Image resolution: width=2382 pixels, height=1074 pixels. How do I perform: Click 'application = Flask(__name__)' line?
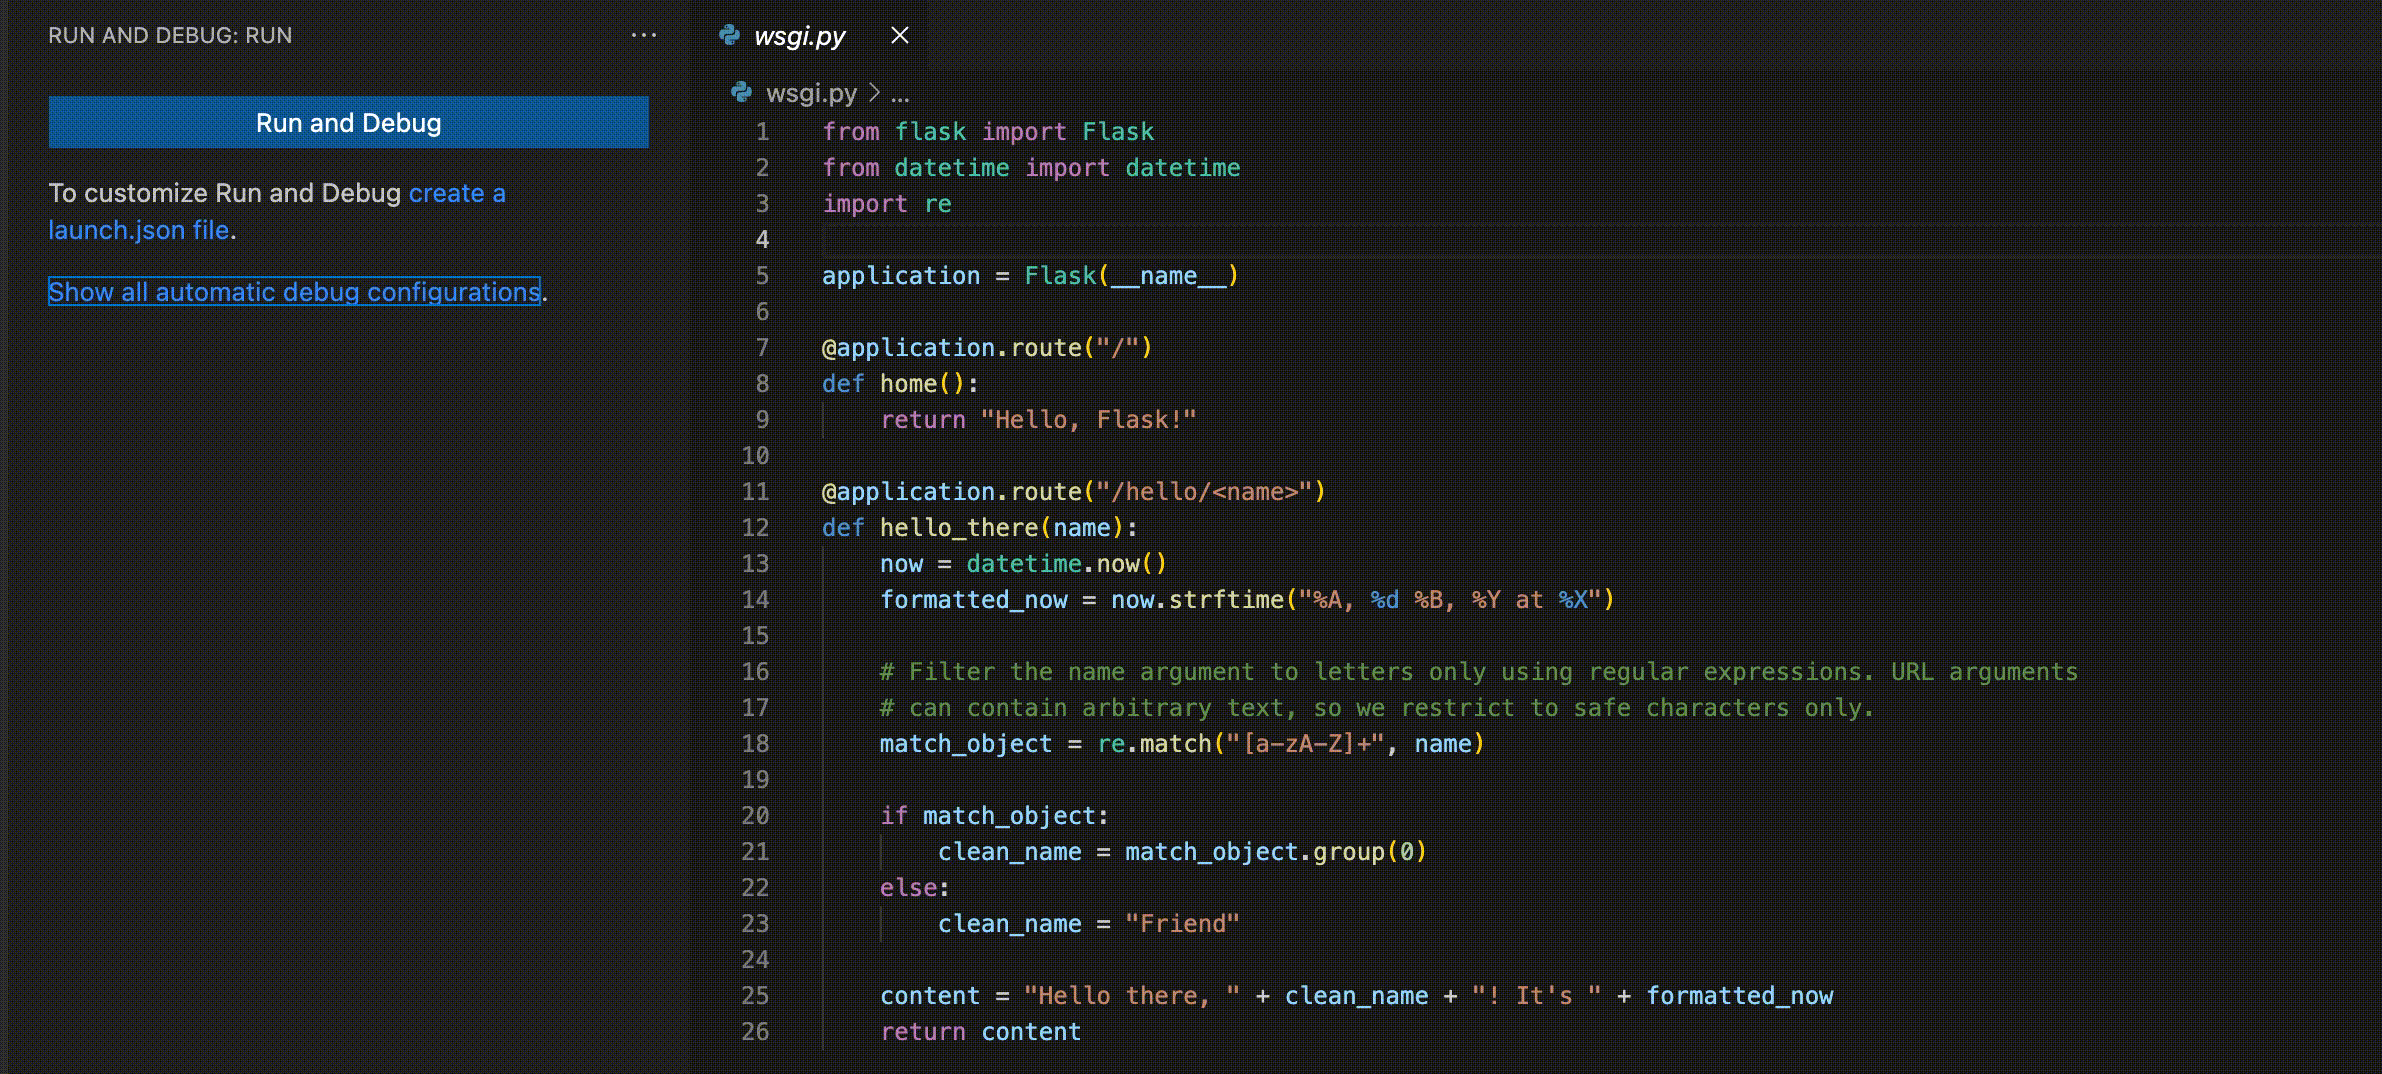1030,275
